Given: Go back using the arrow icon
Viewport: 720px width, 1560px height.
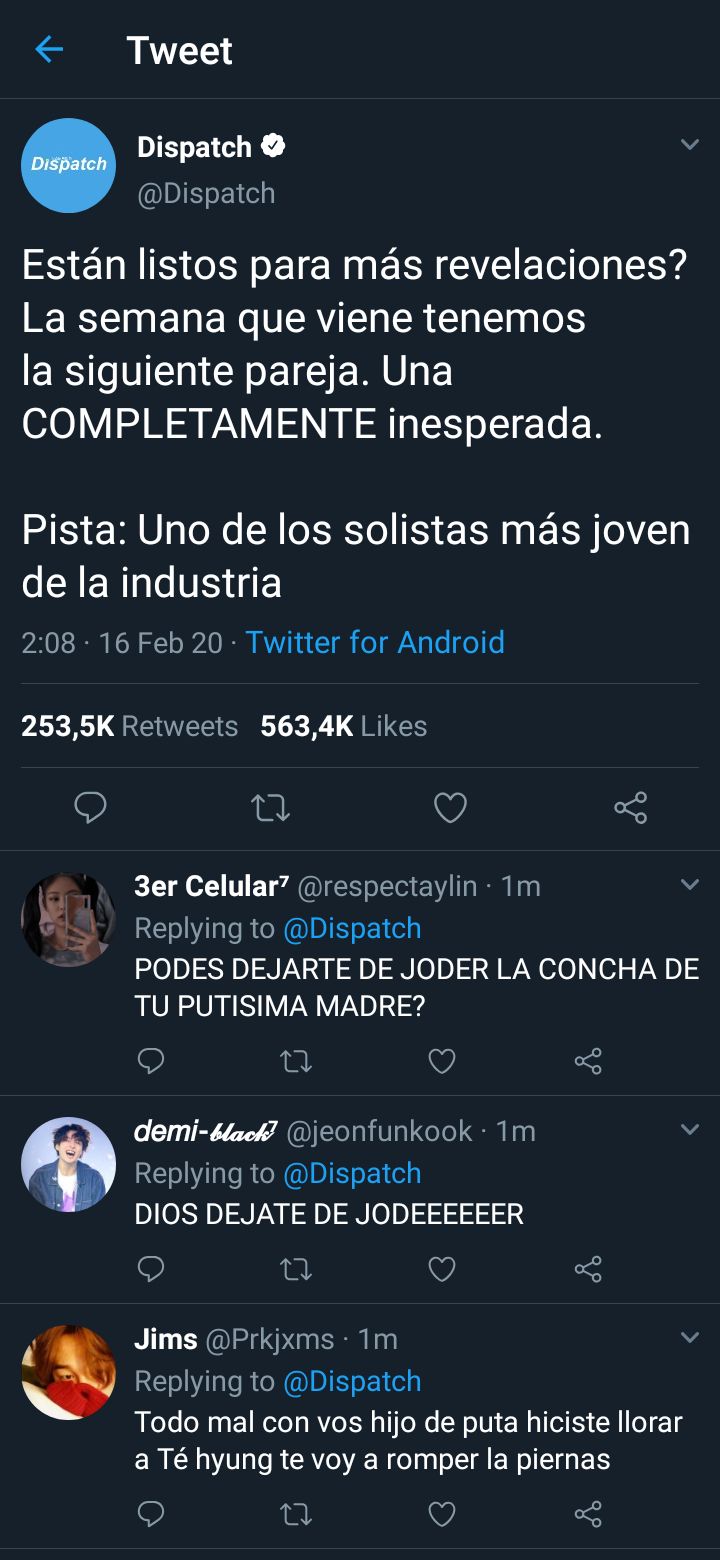Looking at the screenshot, I should (49, 50).
